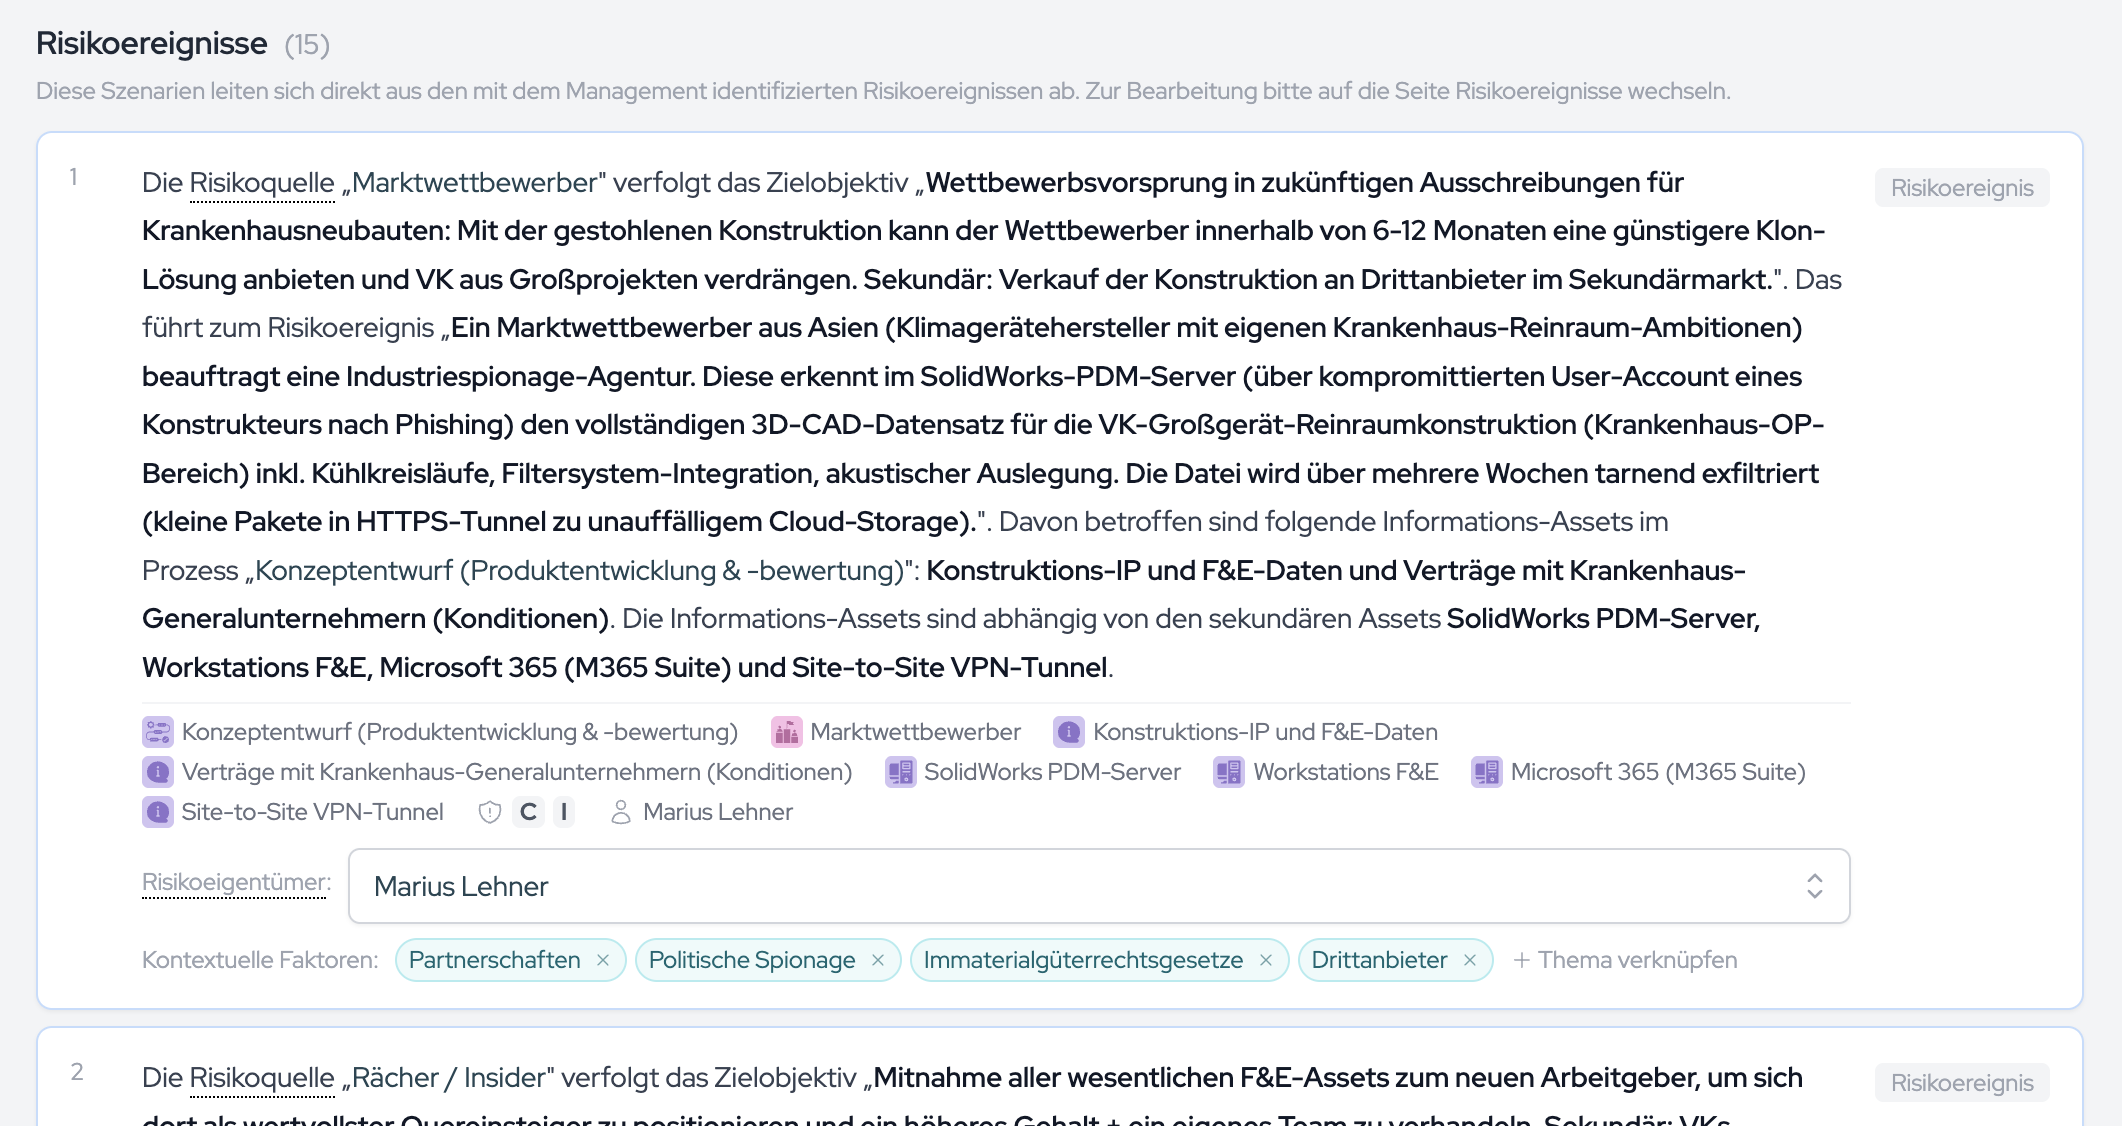The image size is (2122, 1126).
Task: Click scenario number 1
Action: pos(73,177)
